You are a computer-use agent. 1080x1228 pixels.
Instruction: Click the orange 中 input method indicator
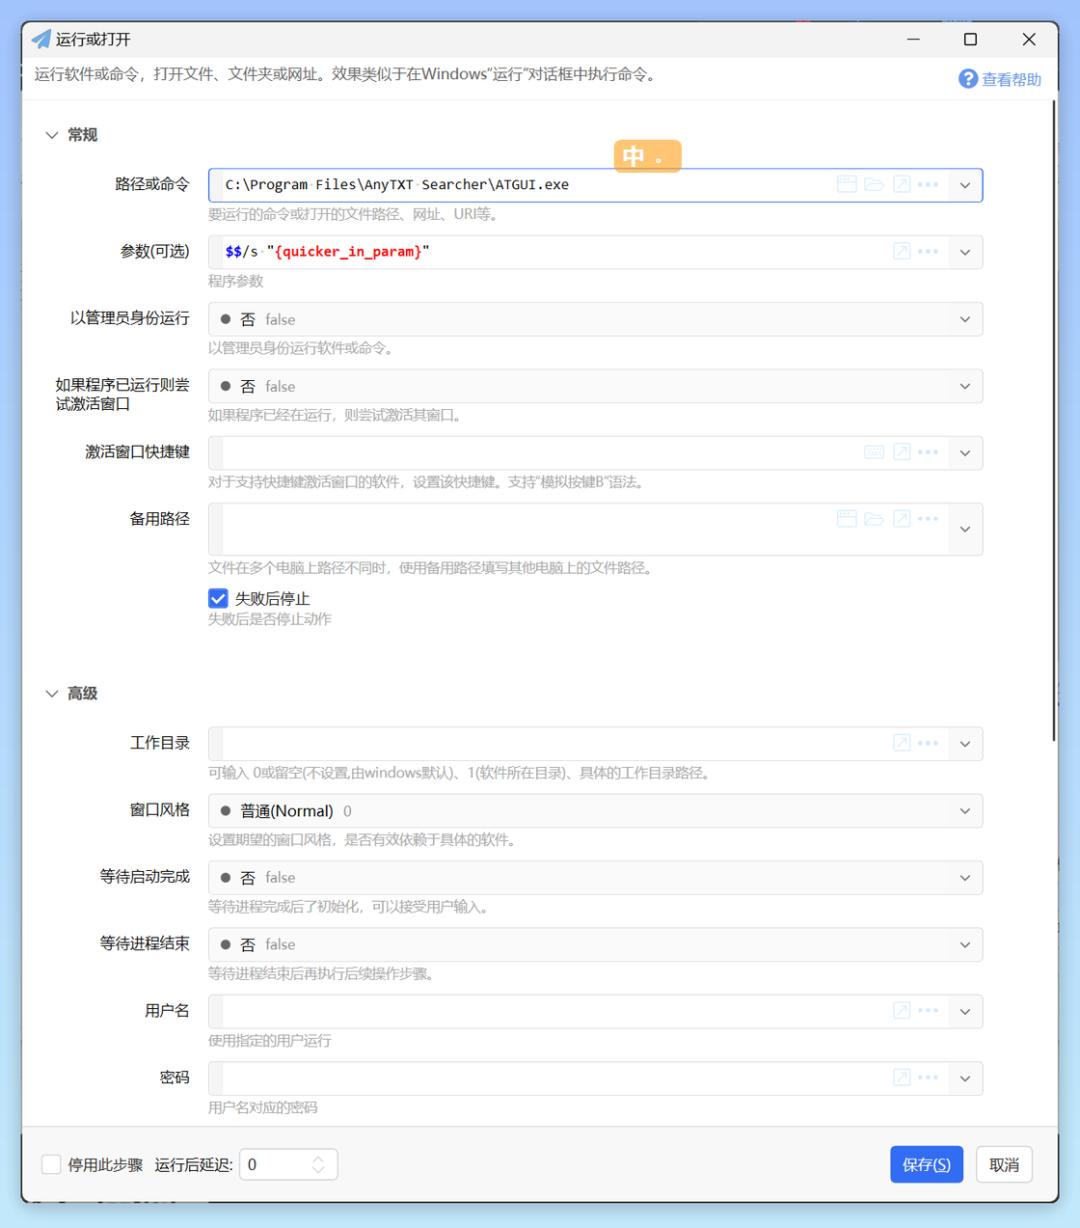point(647,156)
